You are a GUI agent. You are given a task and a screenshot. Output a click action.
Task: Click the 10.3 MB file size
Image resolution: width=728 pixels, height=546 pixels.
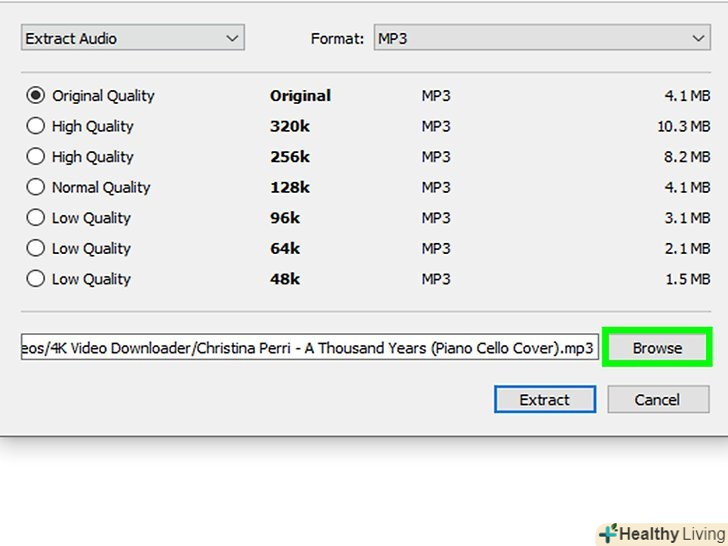click(683, 126)
